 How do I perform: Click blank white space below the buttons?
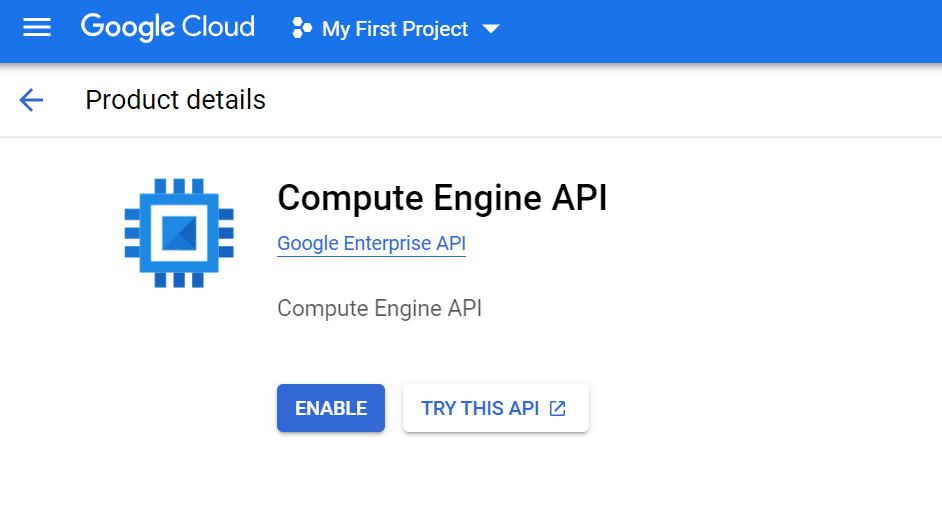469,475
